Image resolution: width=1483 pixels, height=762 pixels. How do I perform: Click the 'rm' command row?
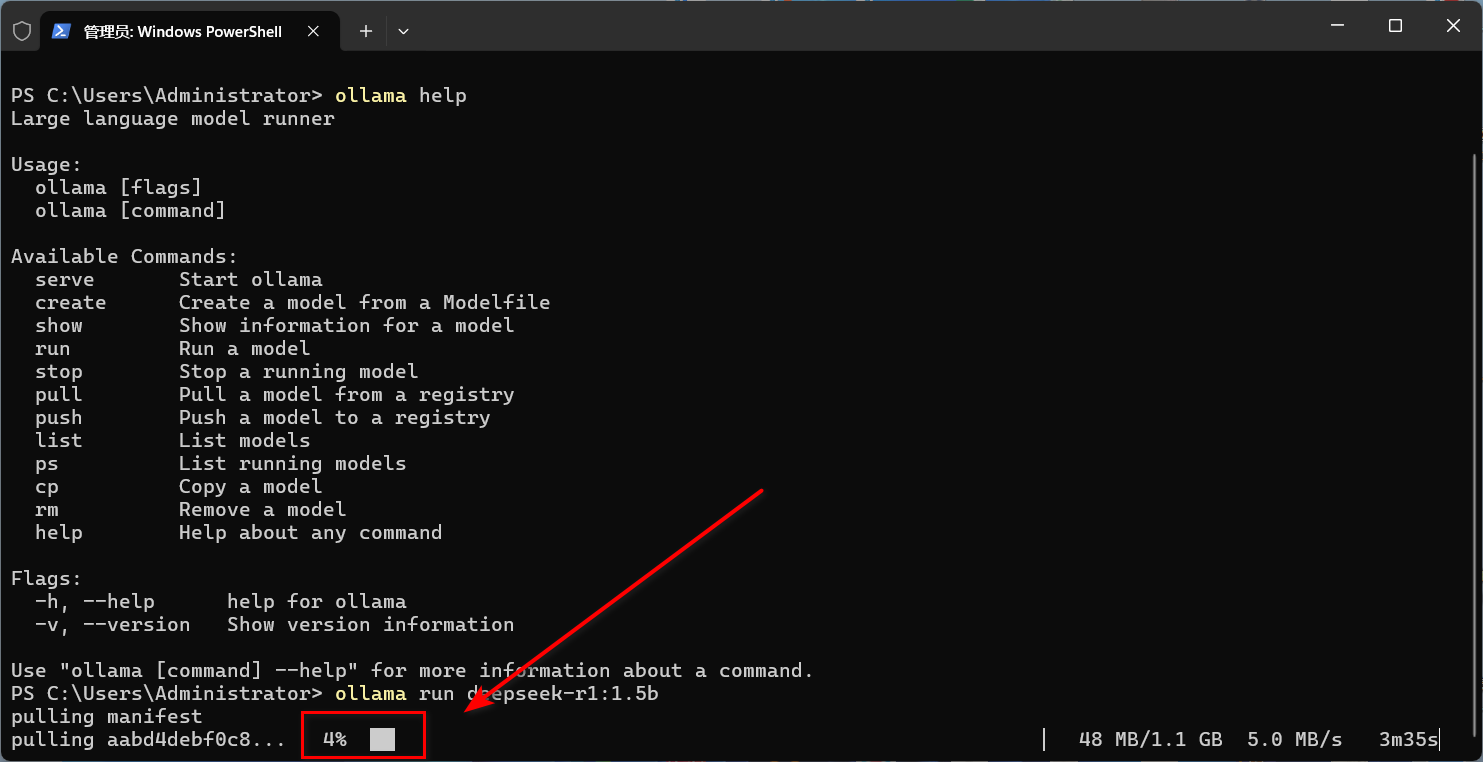(x=191, y=510)
